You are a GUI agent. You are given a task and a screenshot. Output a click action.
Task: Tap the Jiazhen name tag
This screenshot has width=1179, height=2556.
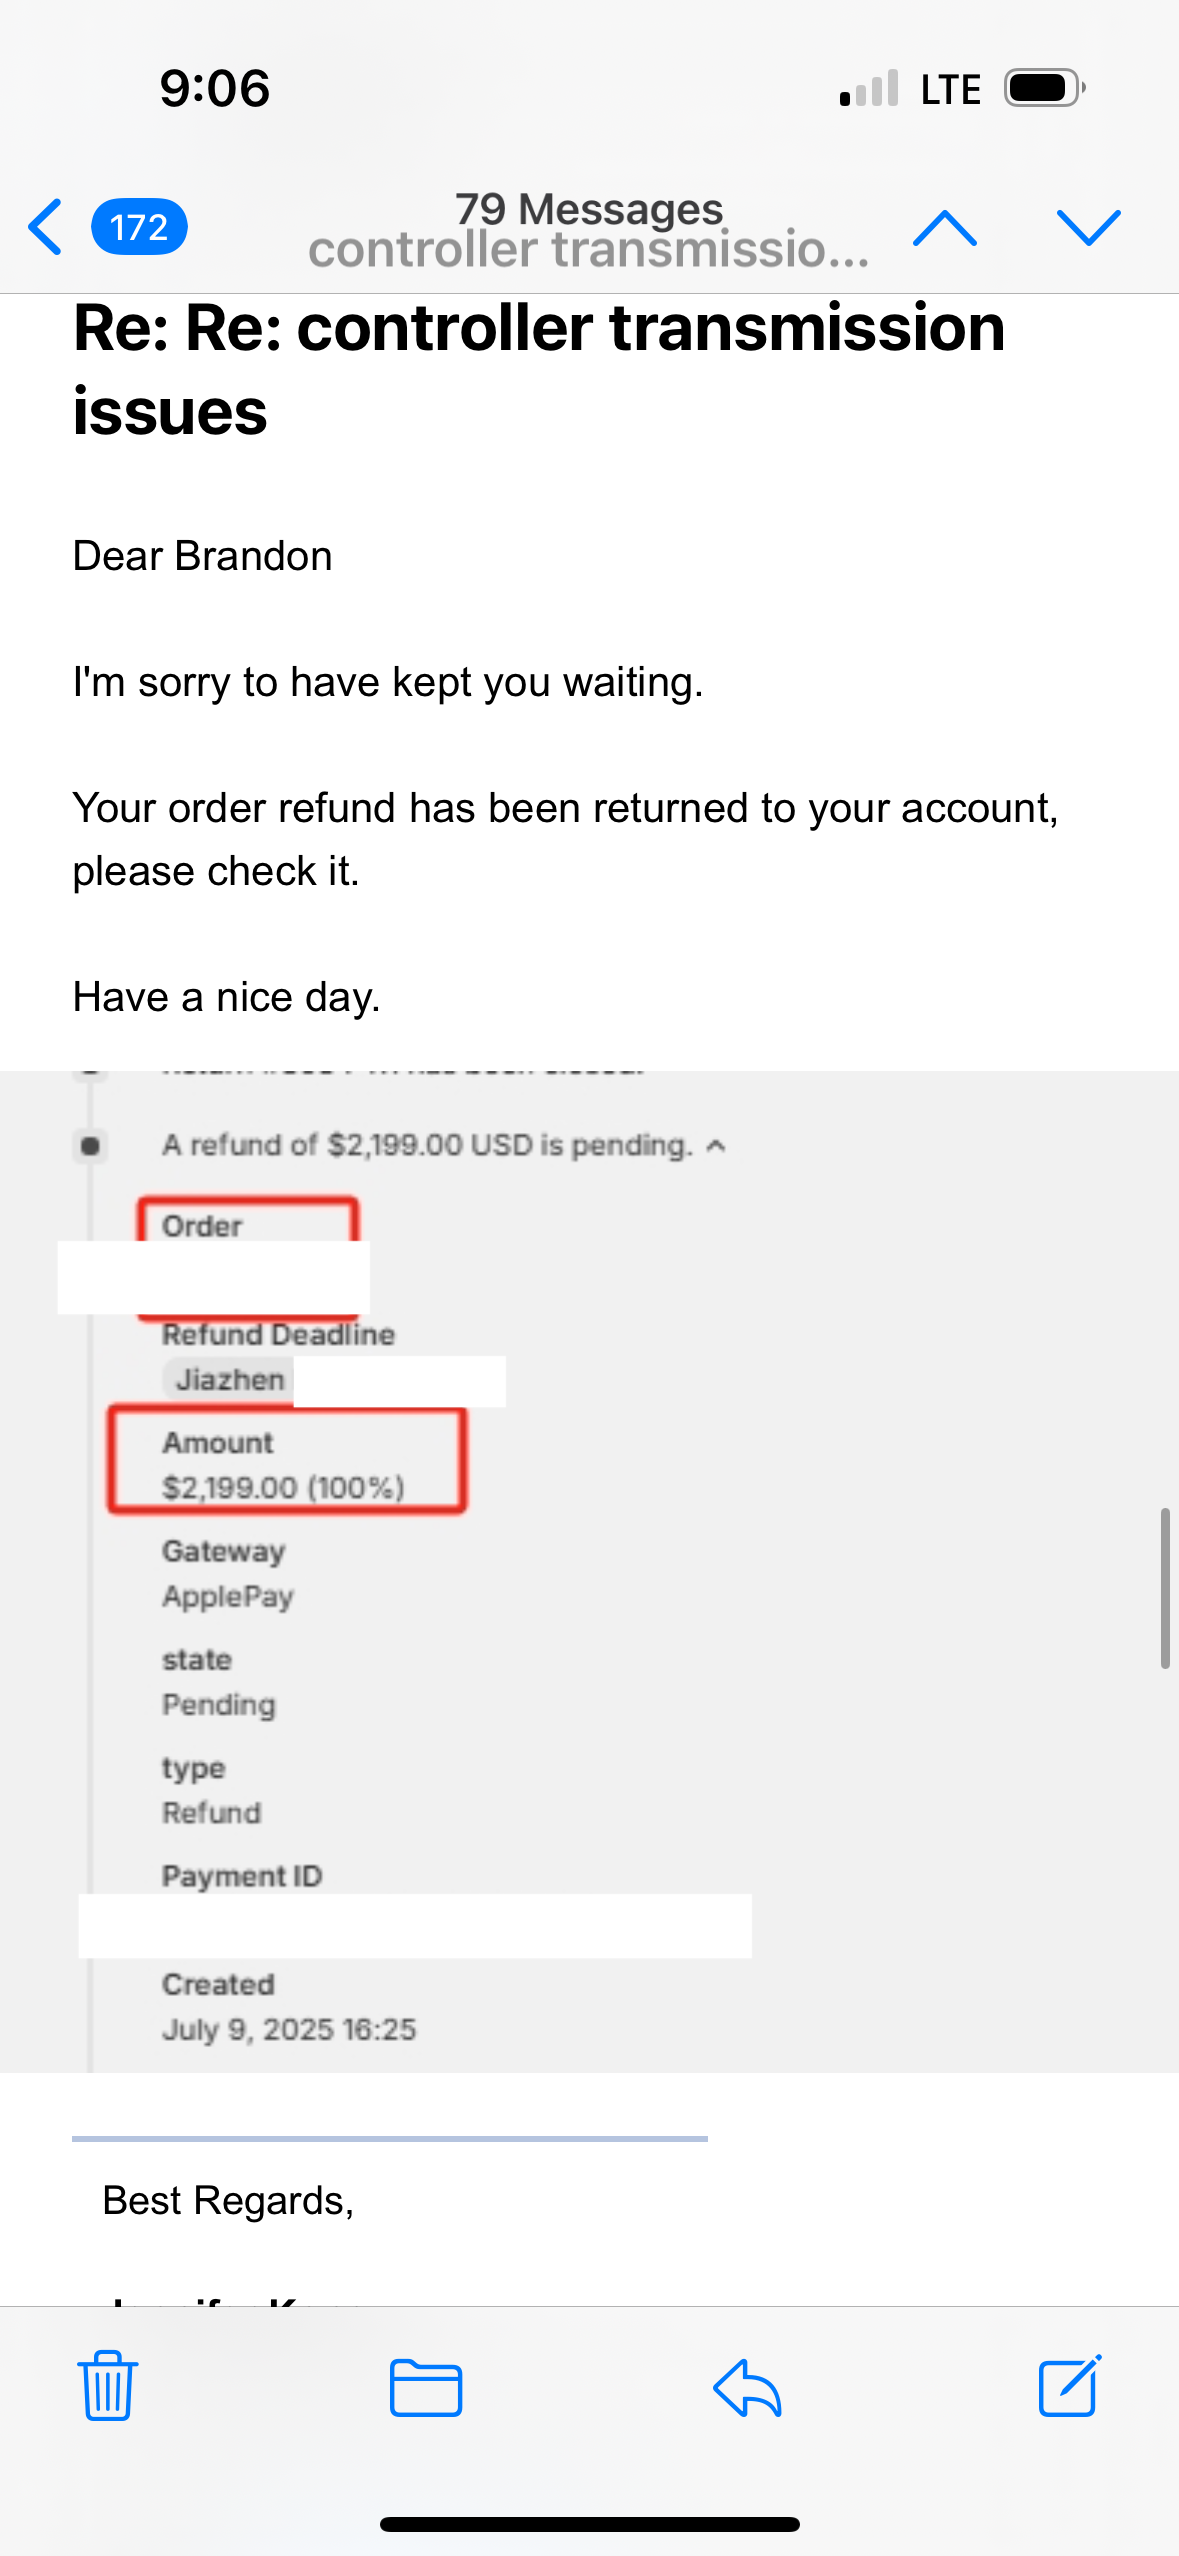[x=229, y=1380]
